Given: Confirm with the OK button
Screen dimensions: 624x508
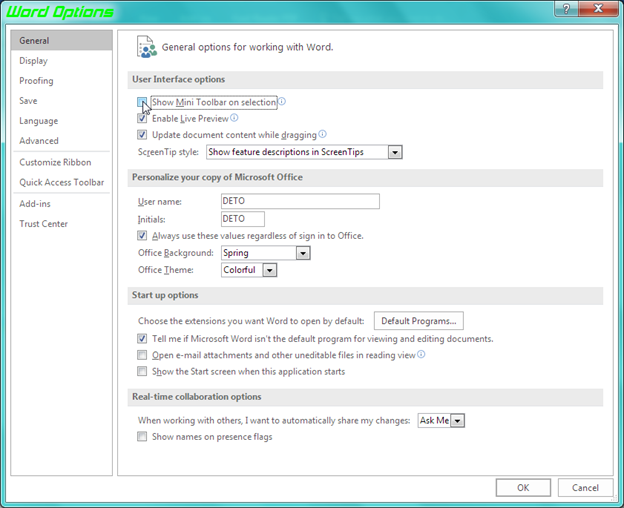Looking at the screenshot, I should 523,488.
